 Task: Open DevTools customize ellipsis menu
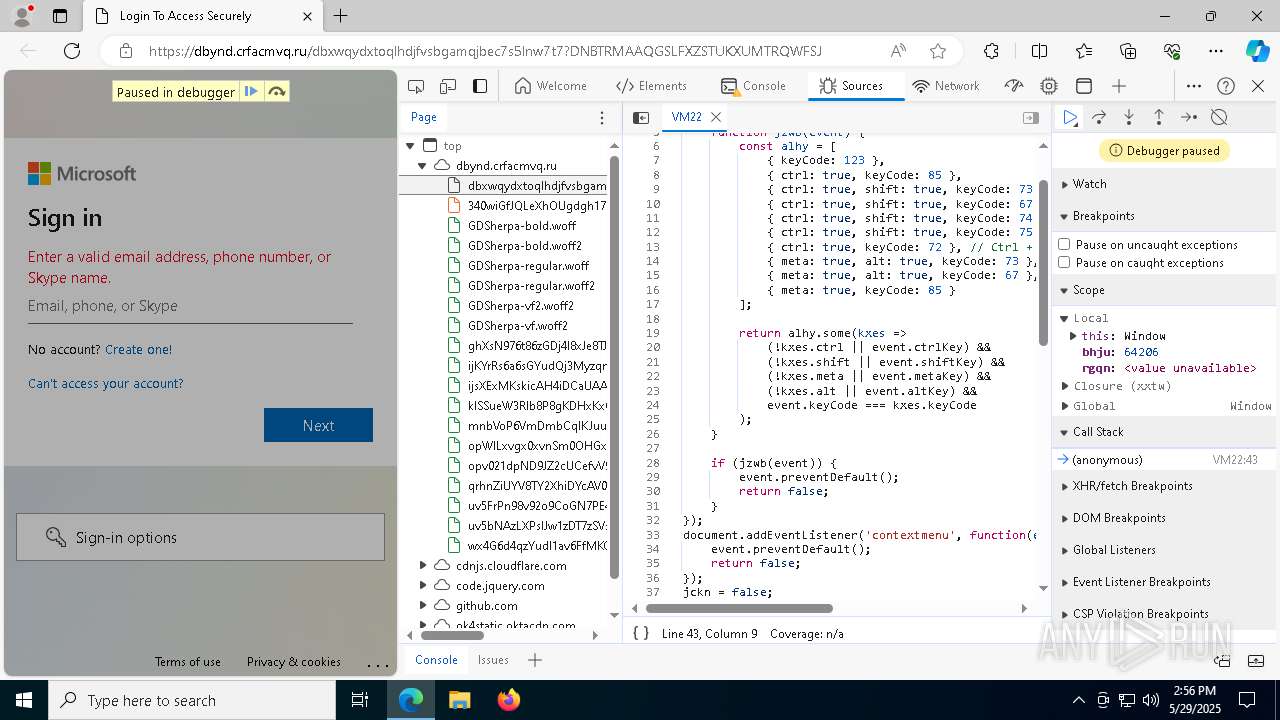[1194, 86]
